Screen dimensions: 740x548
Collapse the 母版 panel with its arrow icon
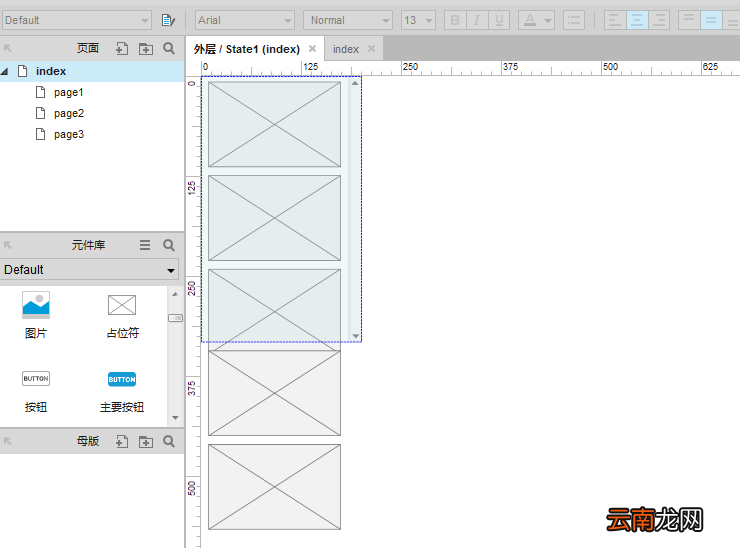tap(8, 441)
